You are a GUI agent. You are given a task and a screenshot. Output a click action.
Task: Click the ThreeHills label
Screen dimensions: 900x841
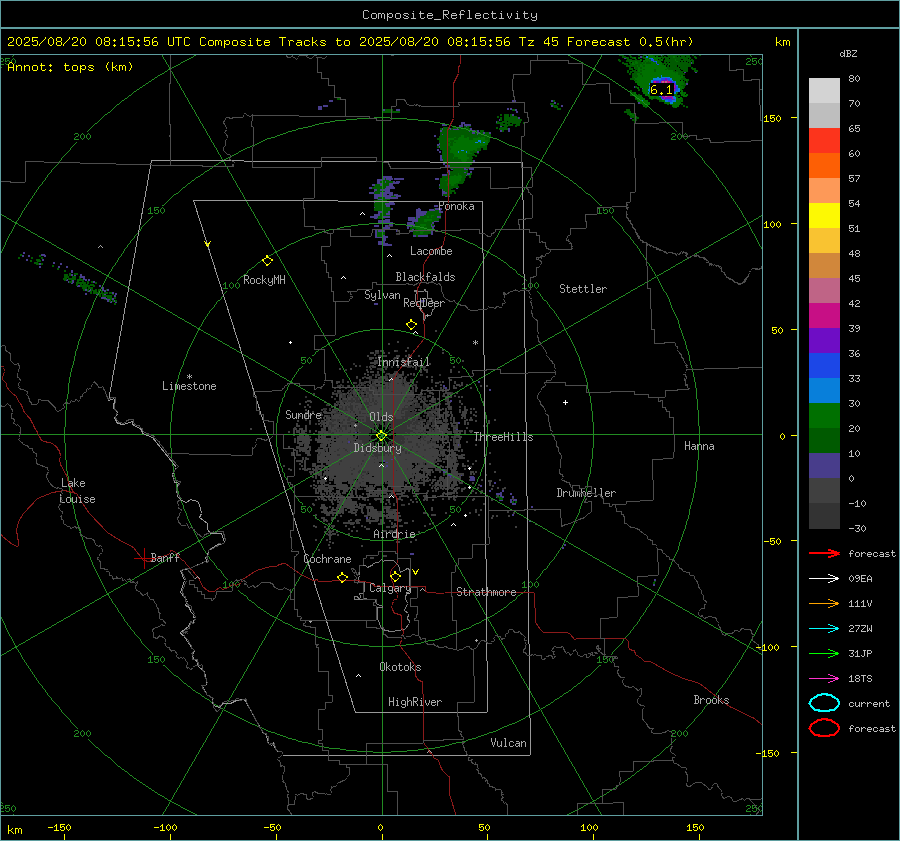pos(503,437)
